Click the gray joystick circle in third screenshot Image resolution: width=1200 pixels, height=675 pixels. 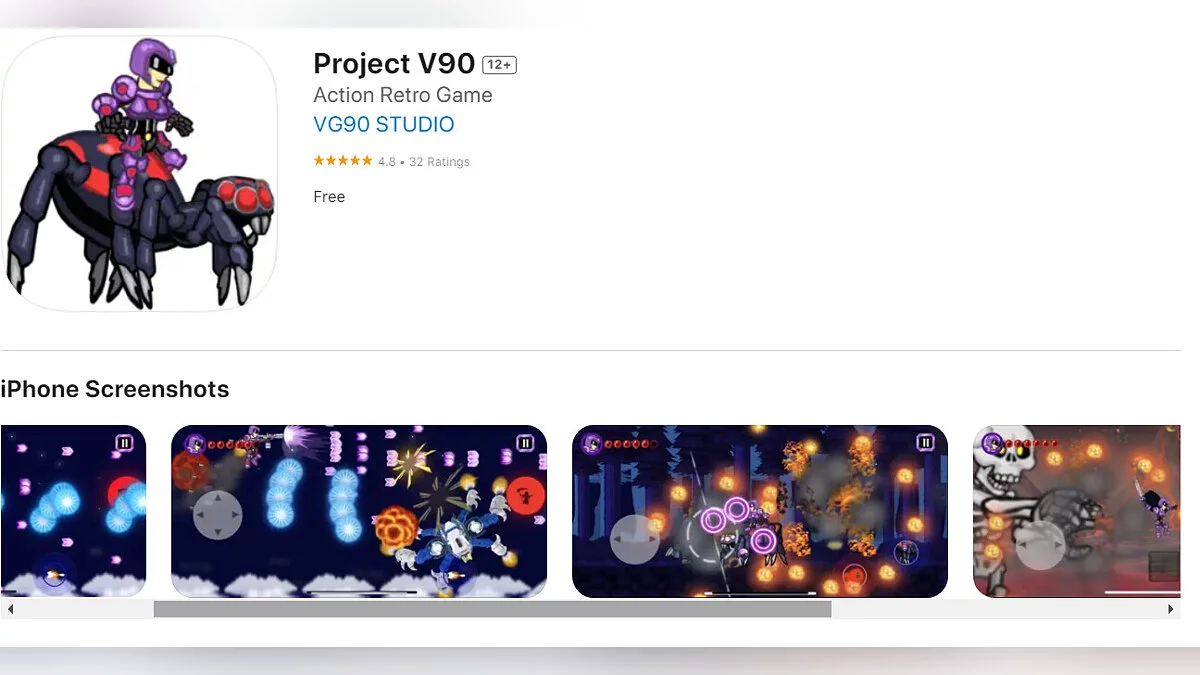pyautogui.click(x=635, y=539)
